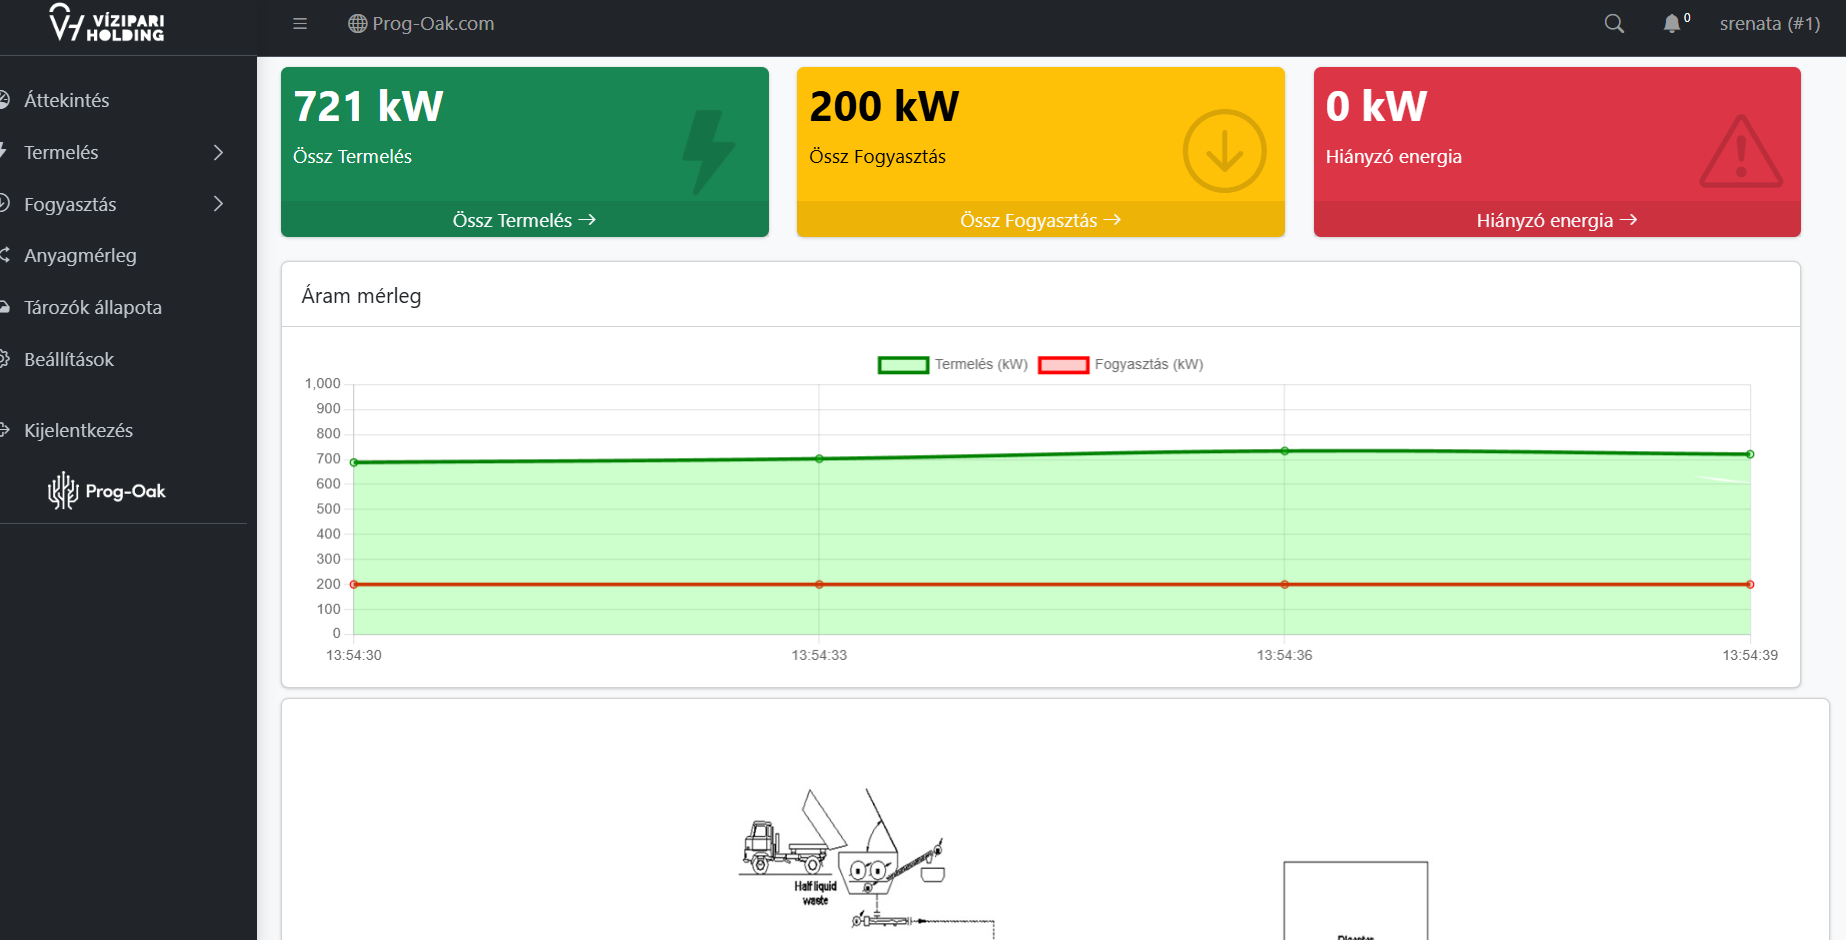Image resolution: width=1846 pixels, height=940 pixels.
Task: Click the Prog-Oak logo in sidebar
Action: pos(107,491)
